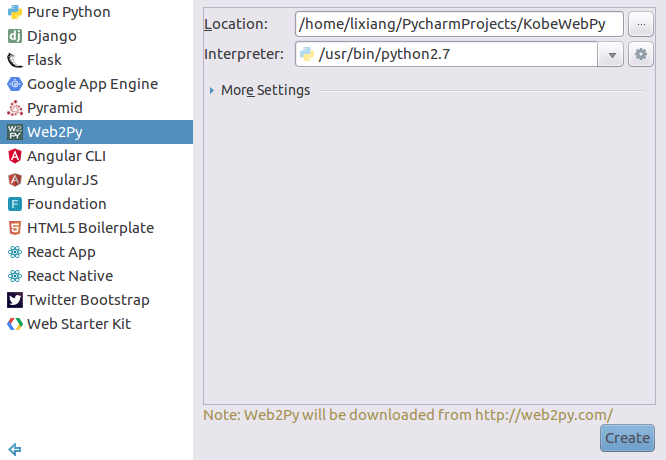
Task: Click the Web2Py download note text
Action: click(408, 415)
